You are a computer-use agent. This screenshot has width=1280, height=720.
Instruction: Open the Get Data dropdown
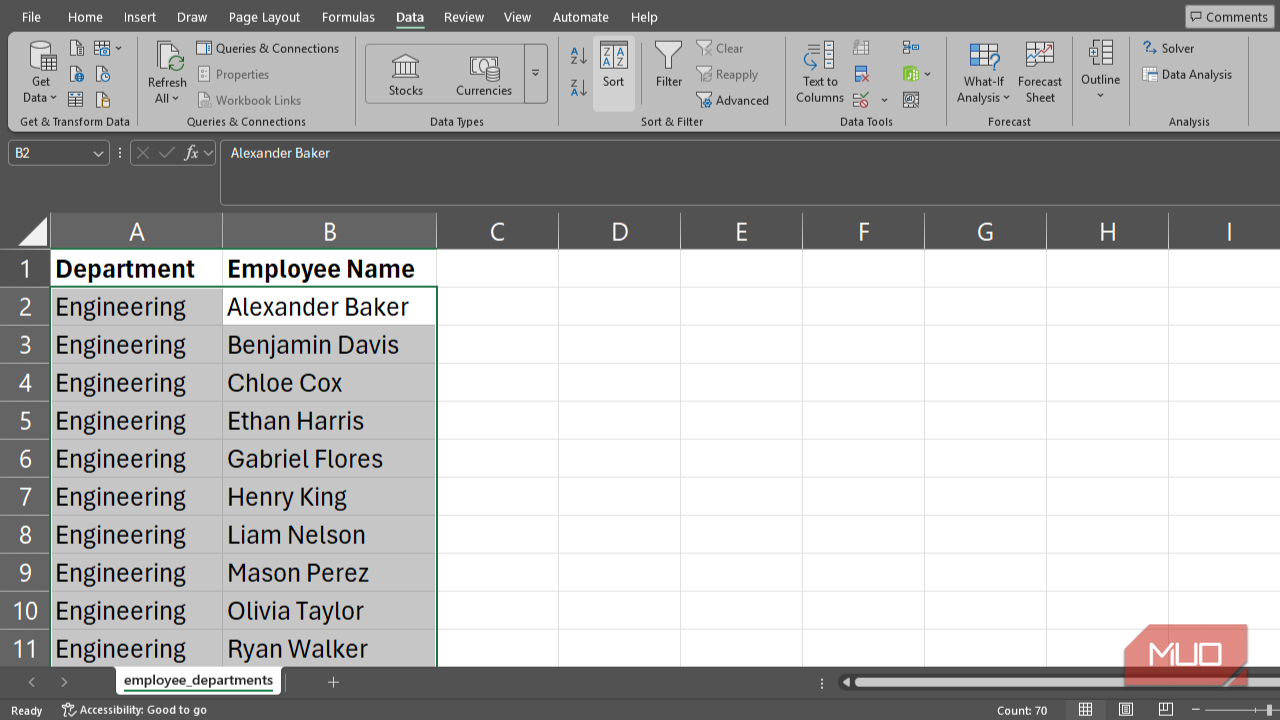coord(42,72)
